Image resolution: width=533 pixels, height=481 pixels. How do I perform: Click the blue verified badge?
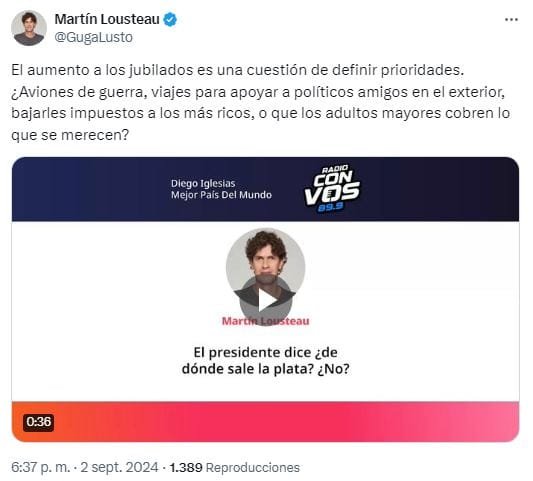coord(170,20)
